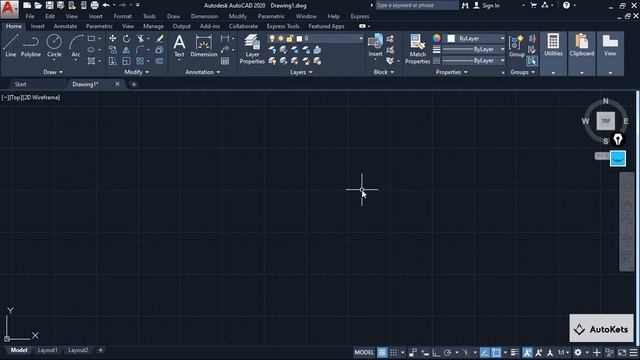The width and height of the screenshot is (640, 360).
Task: Click the object color wheel swatch
Action: pyautogui.click(x=437, y=38)
